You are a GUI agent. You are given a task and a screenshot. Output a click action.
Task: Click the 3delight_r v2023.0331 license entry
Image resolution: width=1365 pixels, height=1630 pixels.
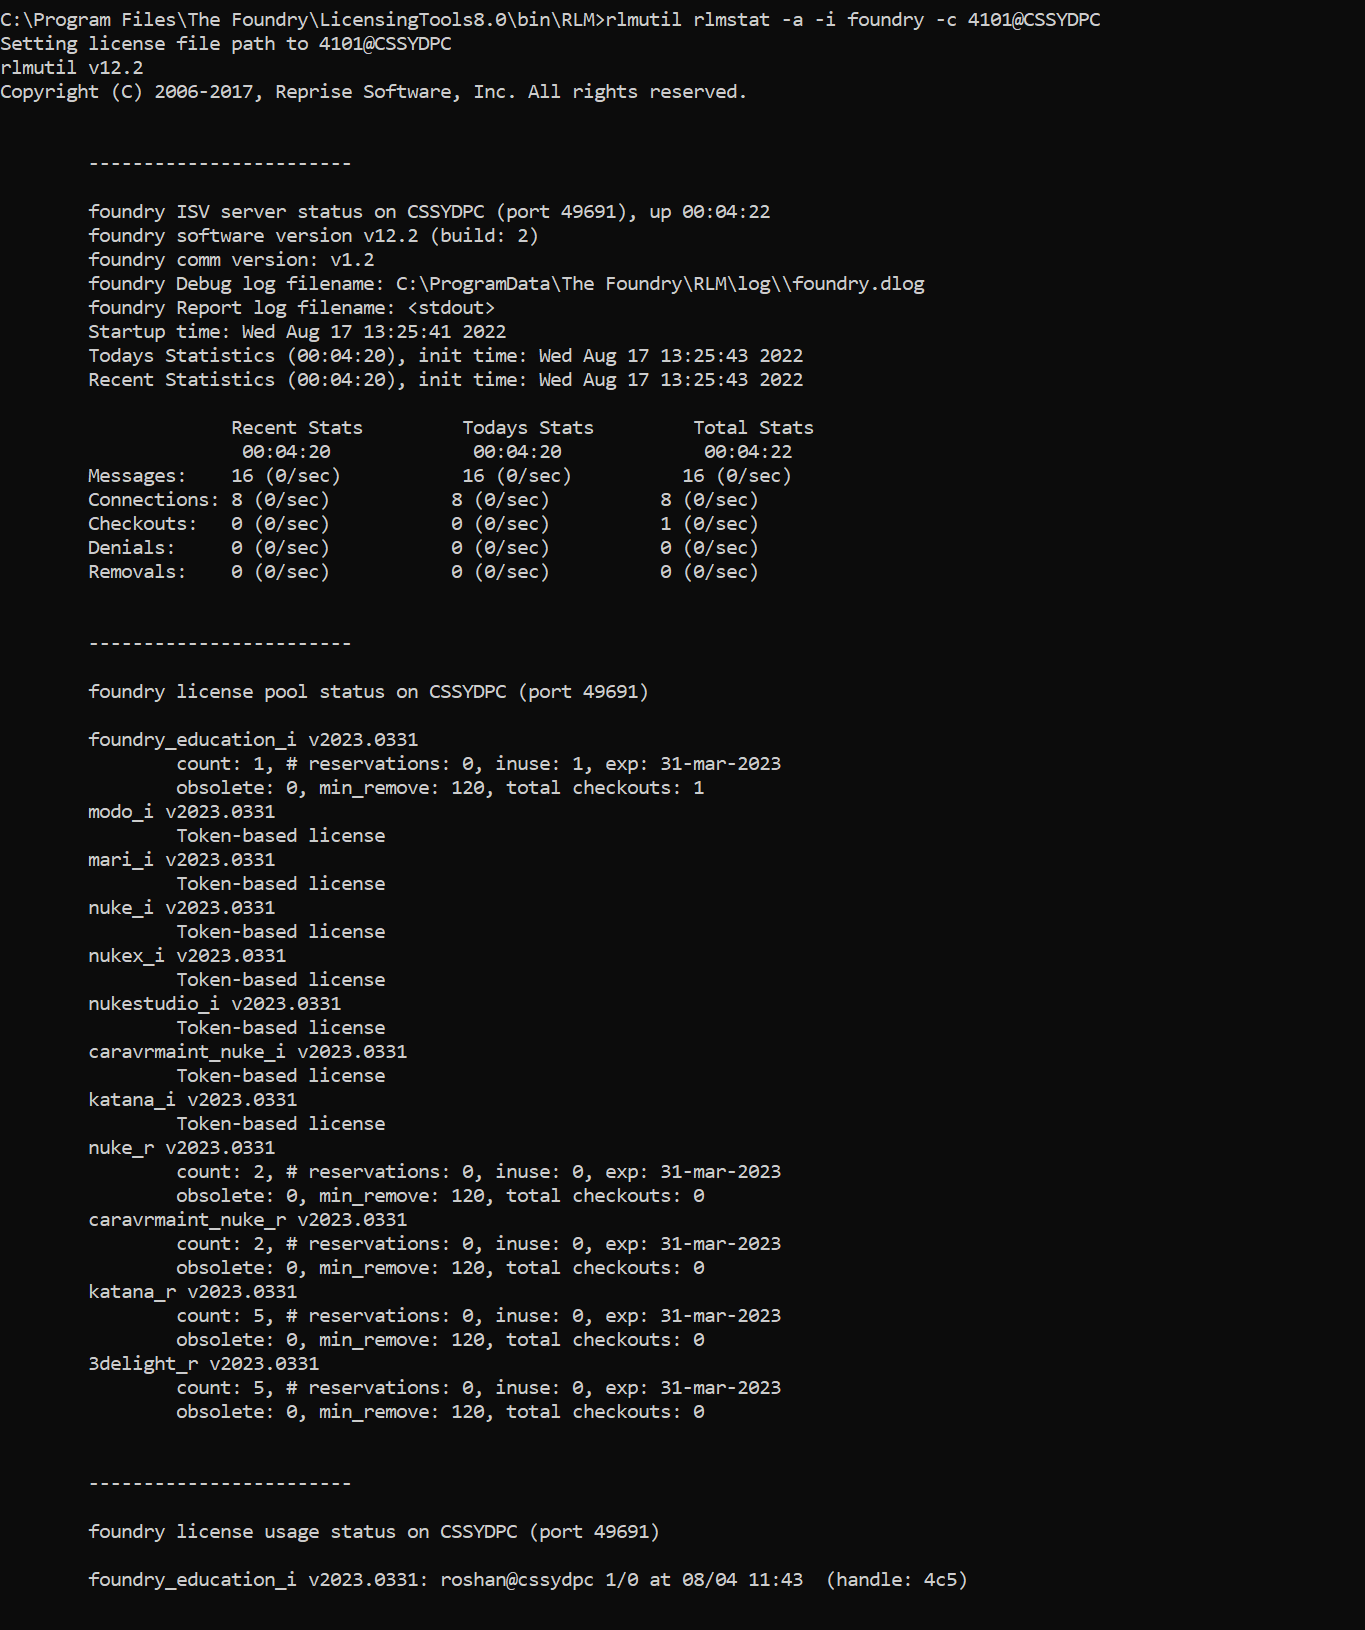(203, 1364)
